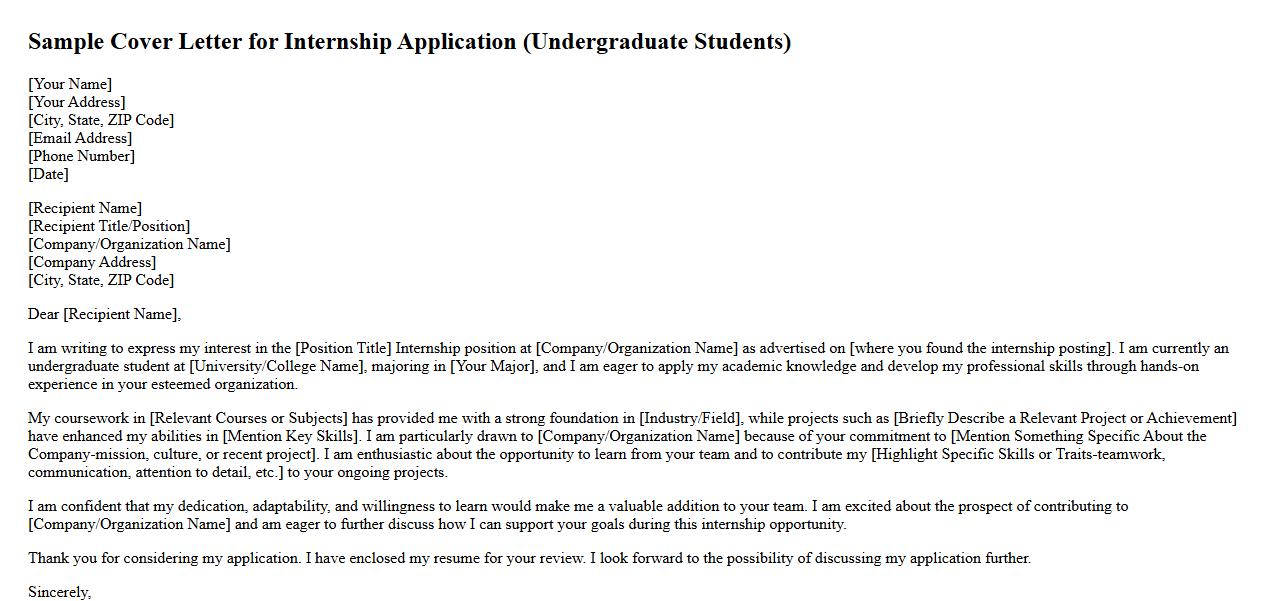This screenshot has width=1278, height=601.
Task: Click the [Recipient Title/Position] placeholder
Action: (x=109, y=226)
